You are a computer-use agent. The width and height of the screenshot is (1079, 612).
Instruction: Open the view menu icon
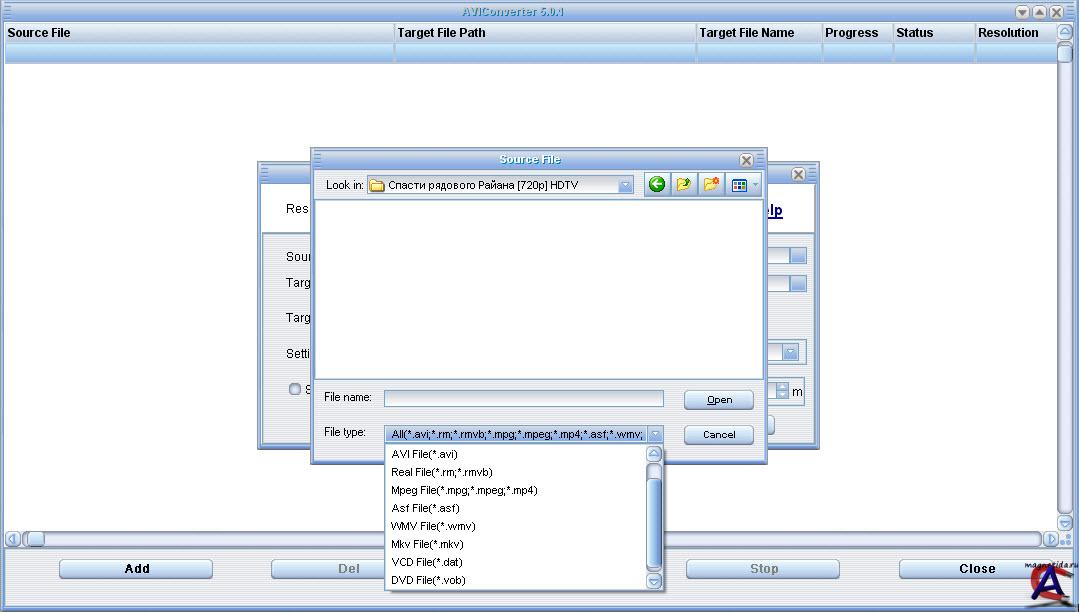[x=740, y=185]
